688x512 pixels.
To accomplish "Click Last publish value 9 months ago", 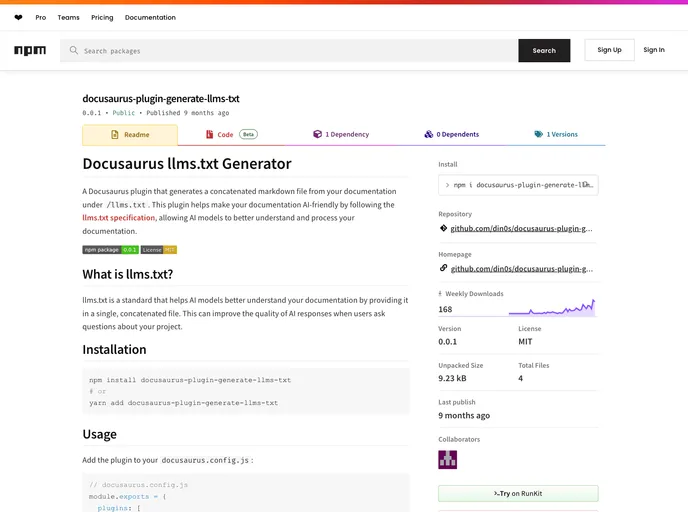I will 464,415.
